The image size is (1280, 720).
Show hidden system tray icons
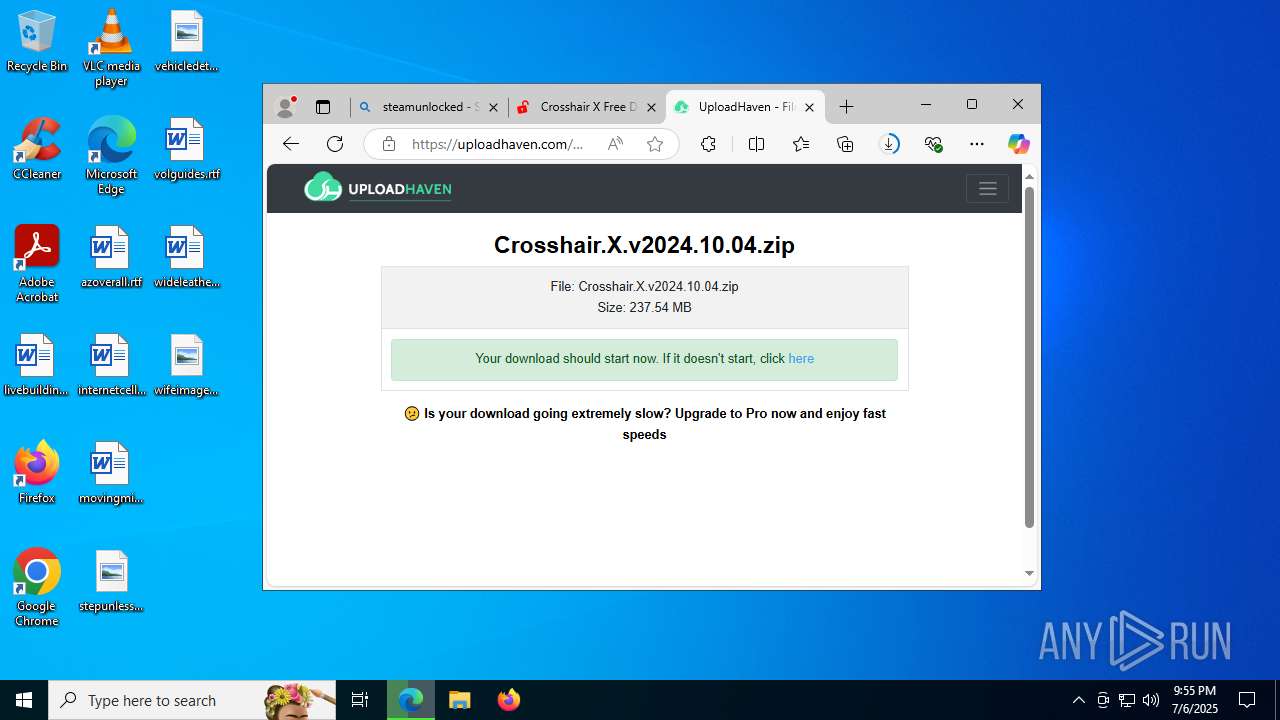pos(1078,700)
